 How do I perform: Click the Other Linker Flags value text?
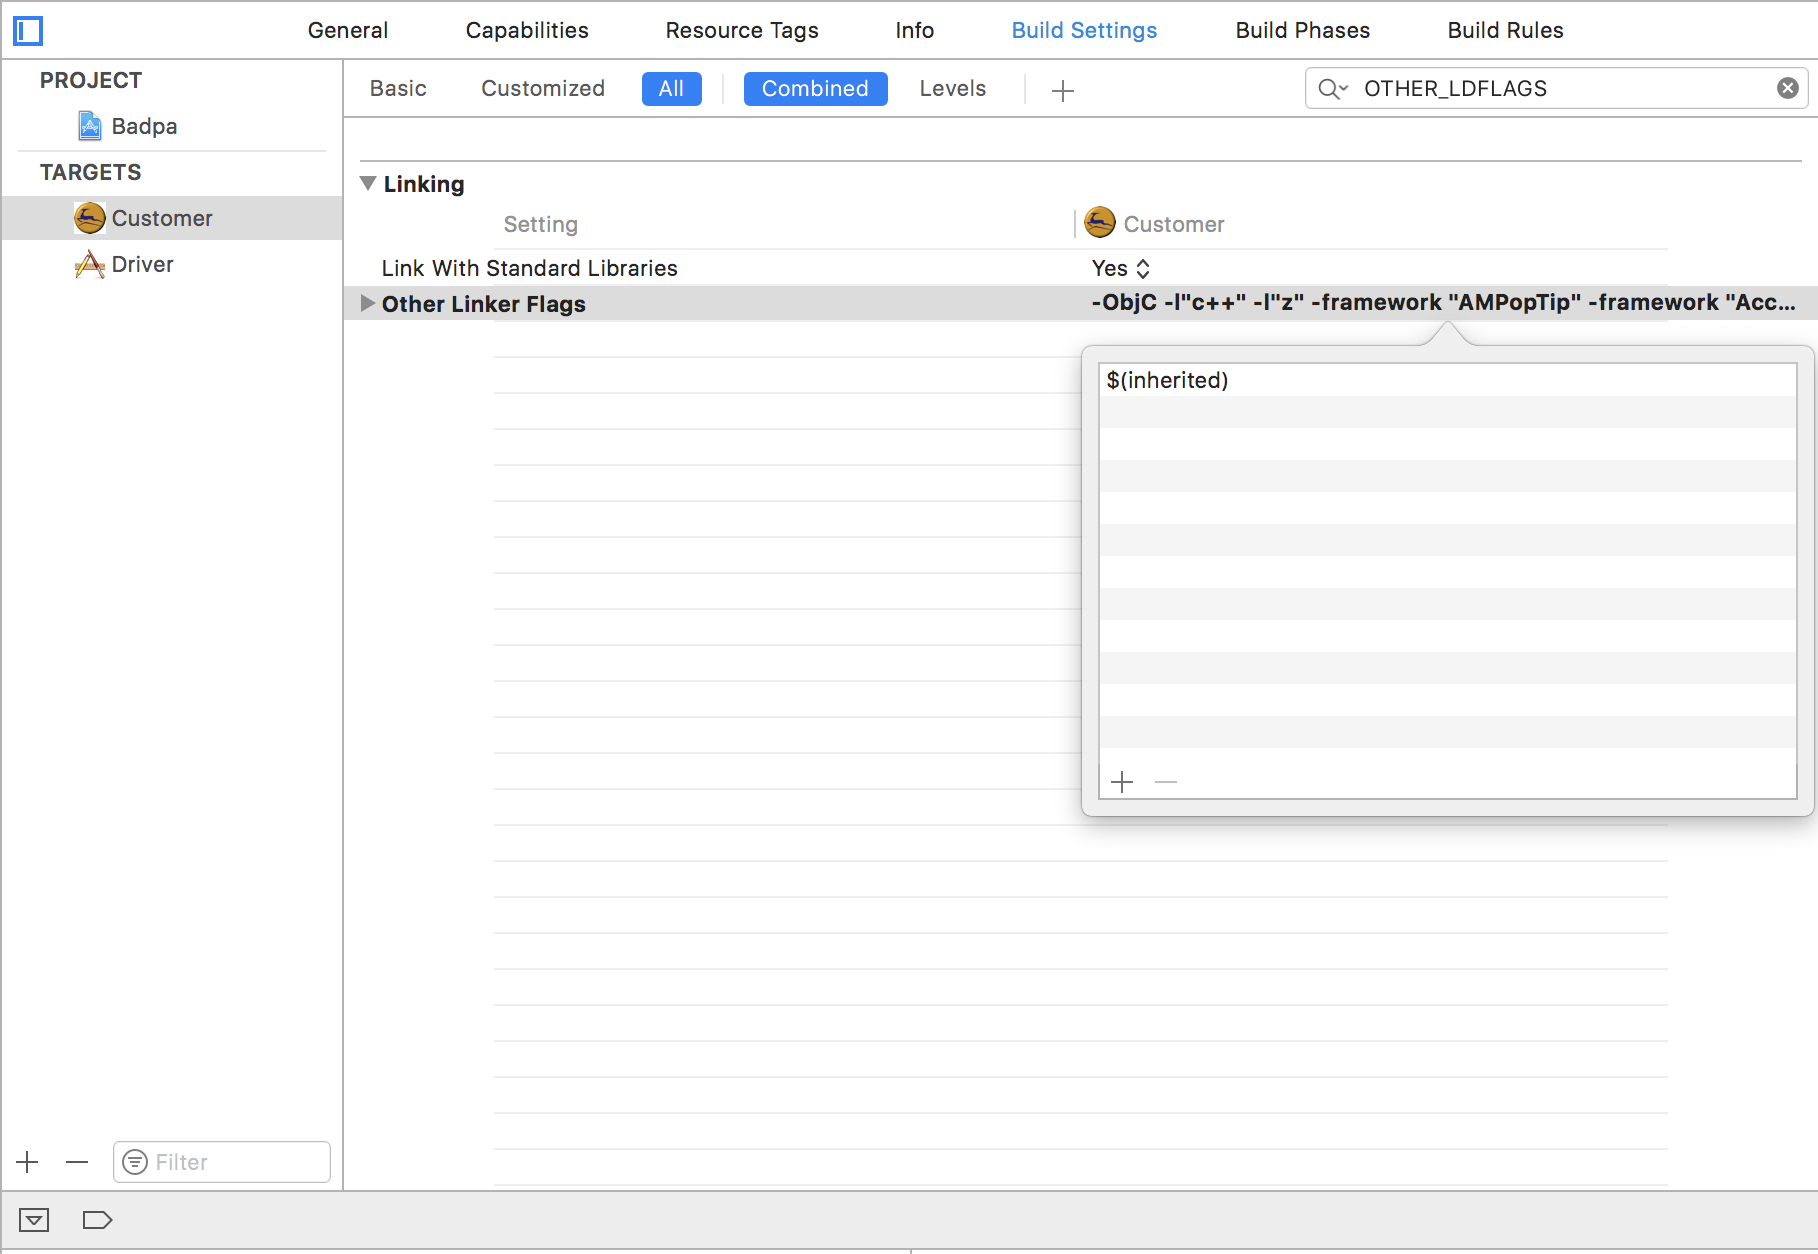pos(1443,302)
